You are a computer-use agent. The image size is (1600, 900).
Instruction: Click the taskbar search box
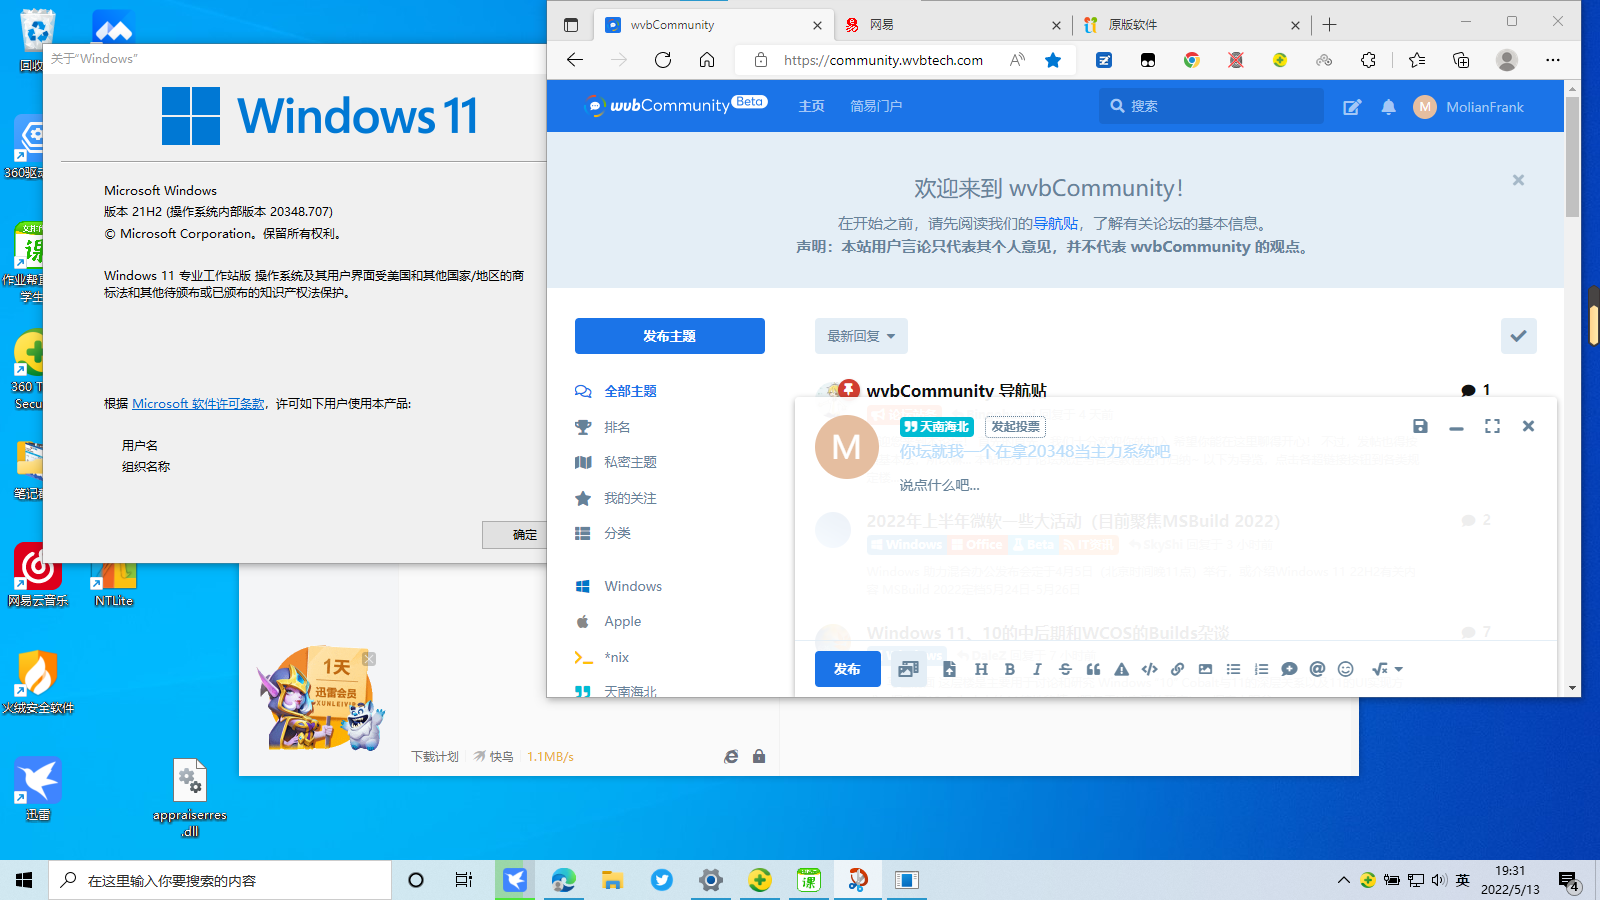pyautogui.click(x=220, y=880)
